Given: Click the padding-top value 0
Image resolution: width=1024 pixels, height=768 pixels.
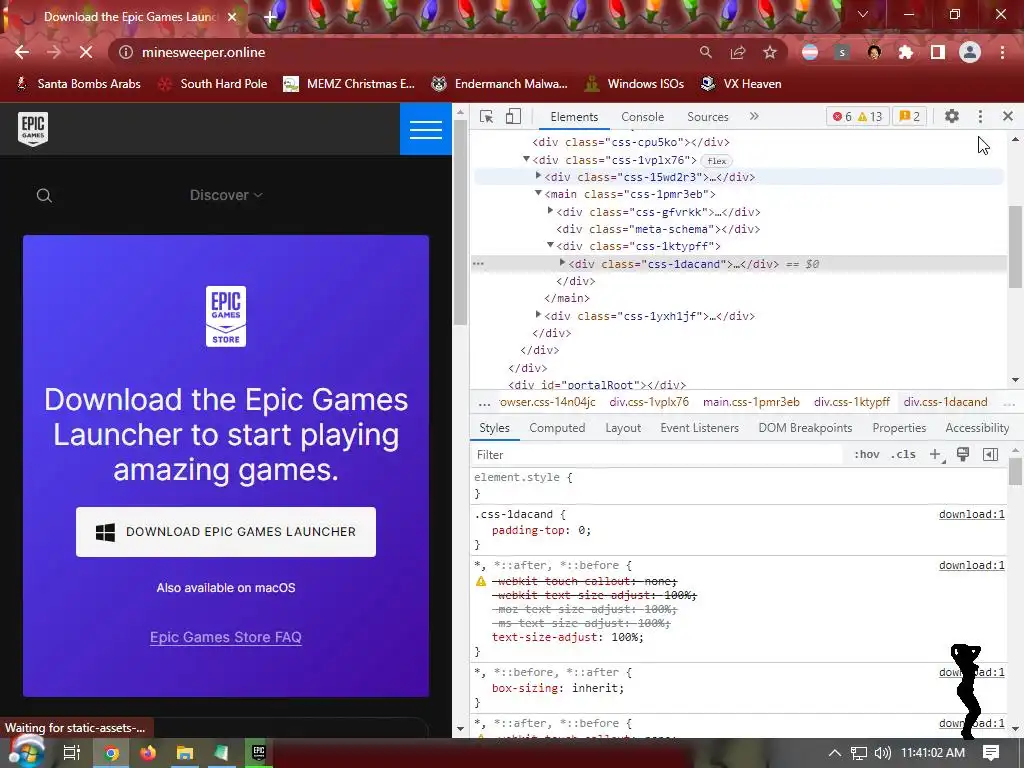Looking at the screenshot, I should coord(581,530).
